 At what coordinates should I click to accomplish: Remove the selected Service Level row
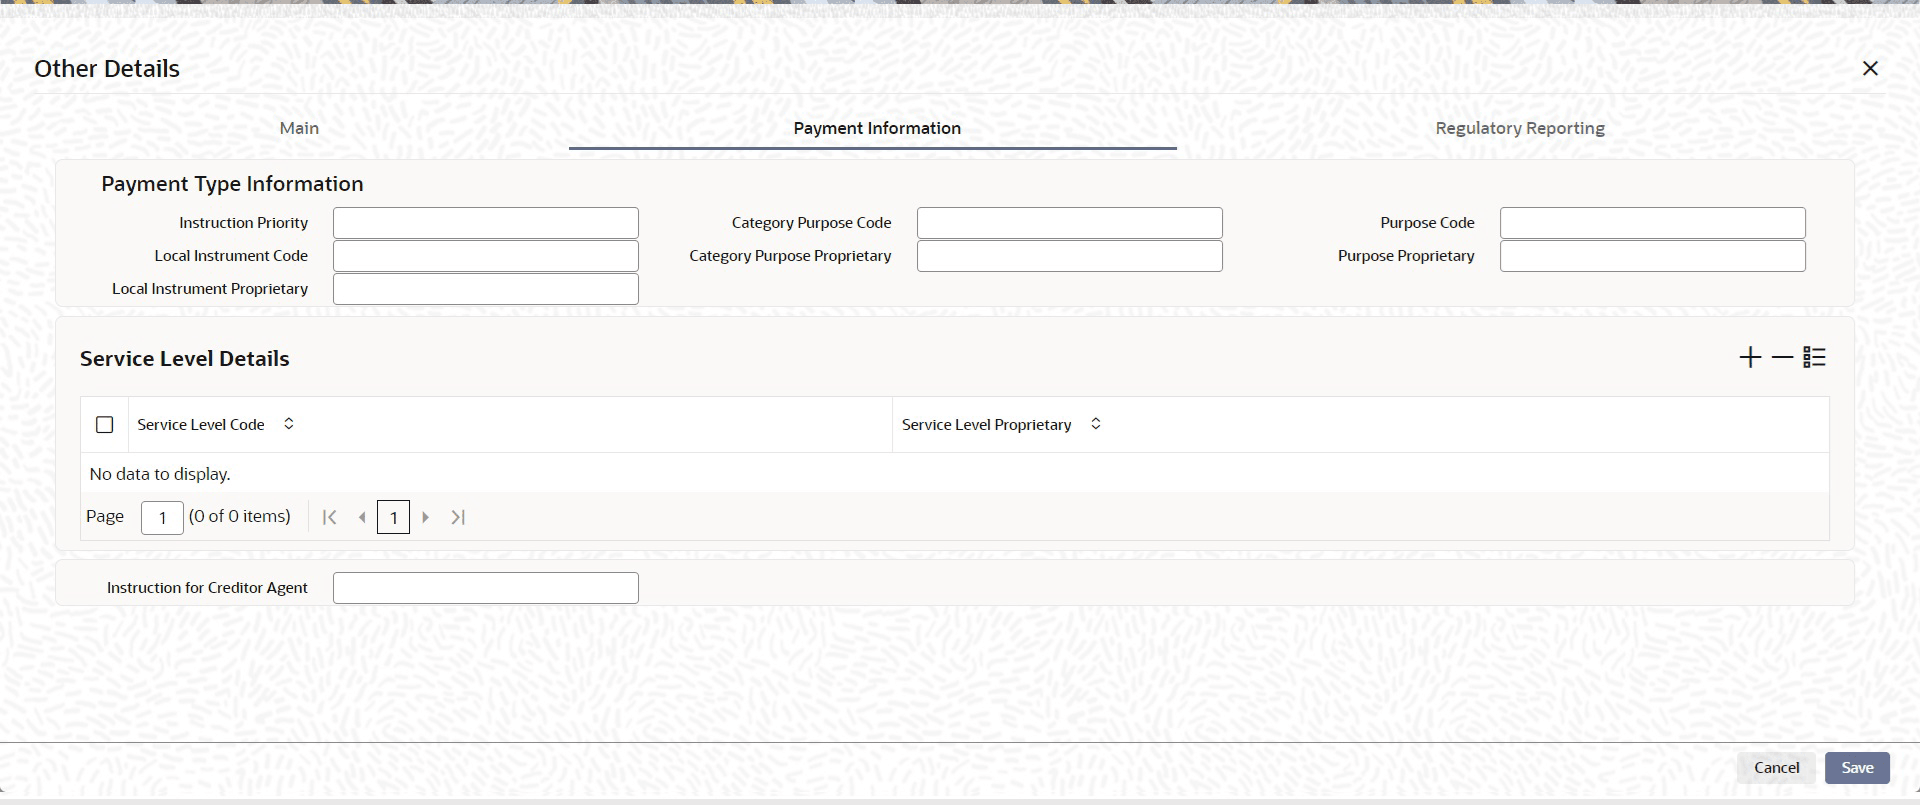coord(1782,358)
